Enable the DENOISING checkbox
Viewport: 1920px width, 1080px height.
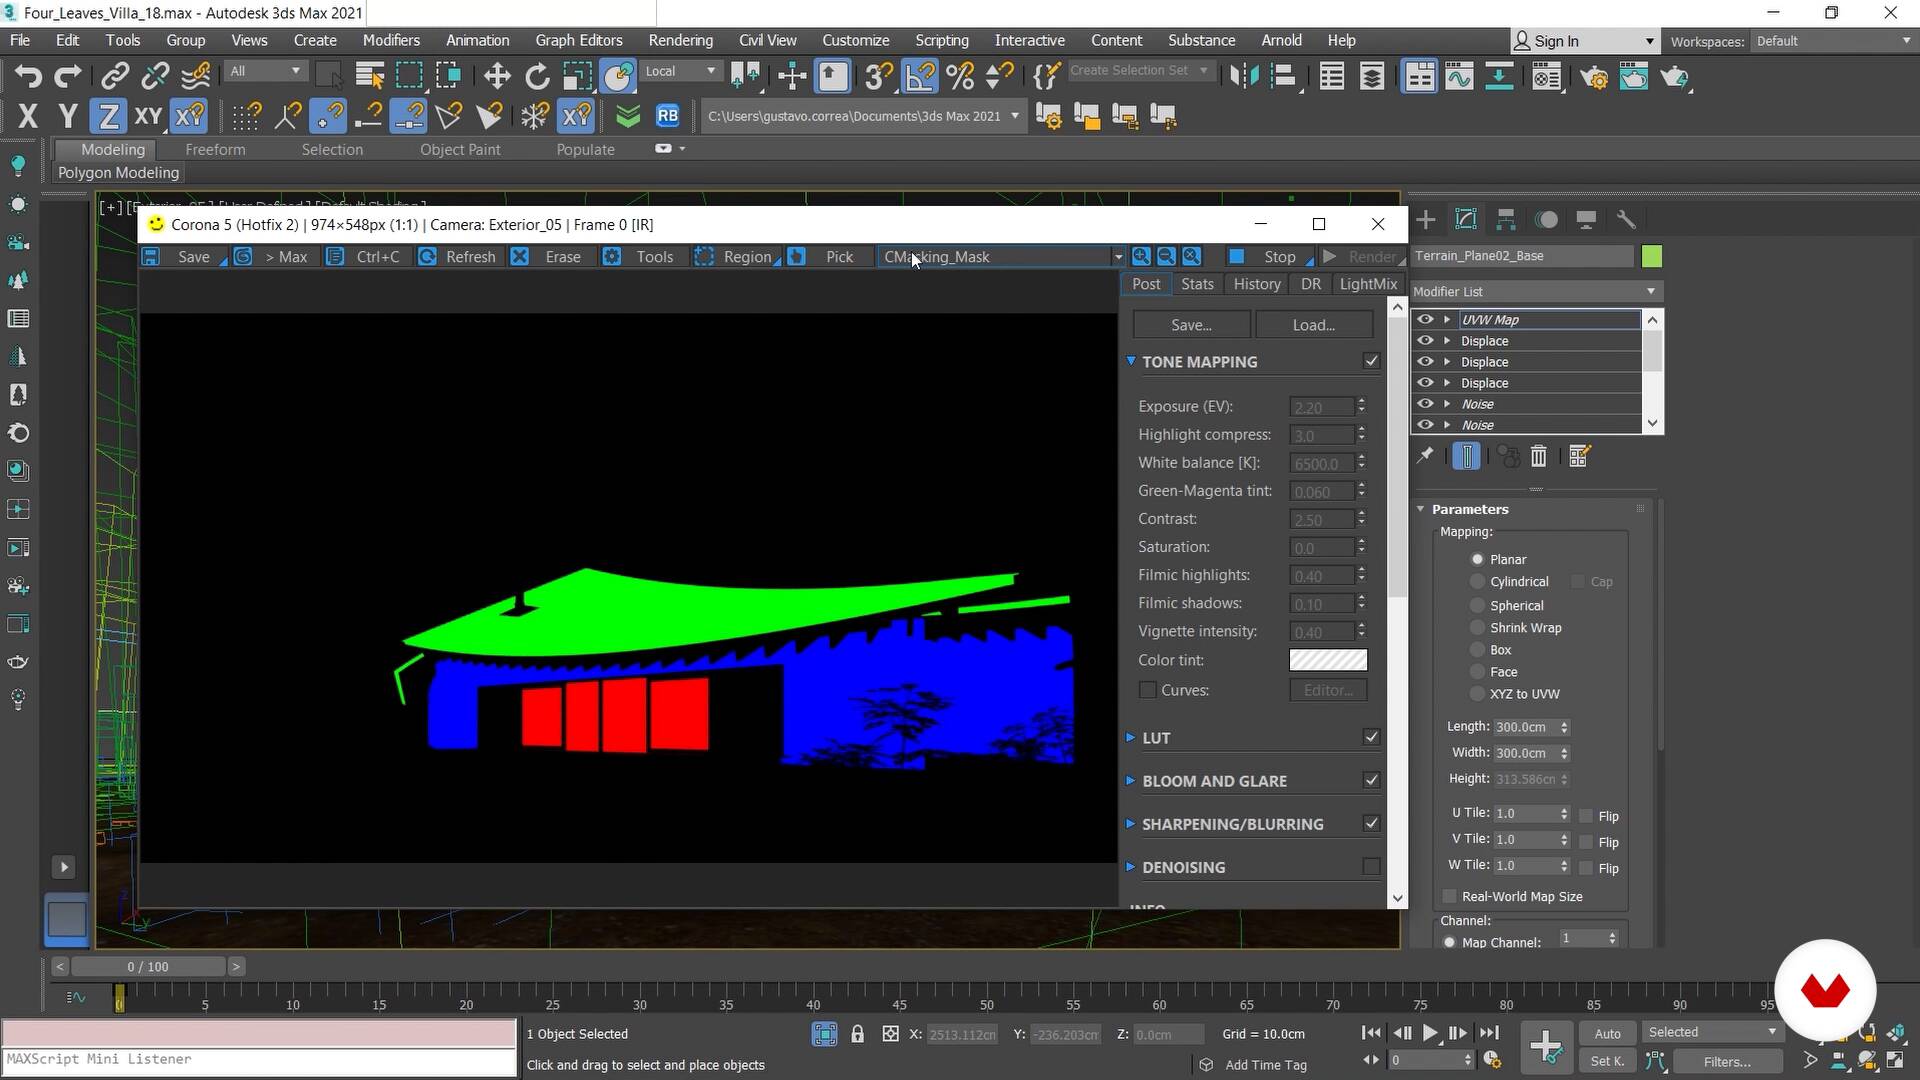[1371, 867]
